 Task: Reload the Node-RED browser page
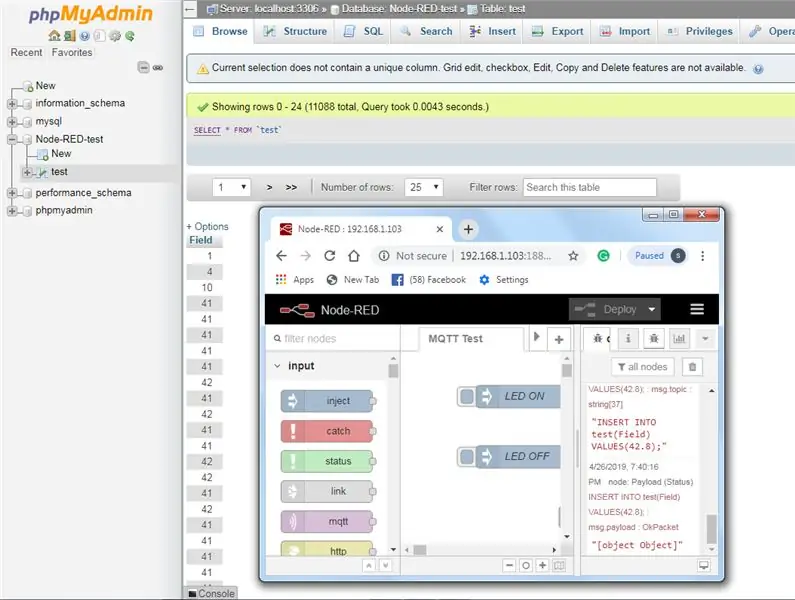tap(330, 256)
